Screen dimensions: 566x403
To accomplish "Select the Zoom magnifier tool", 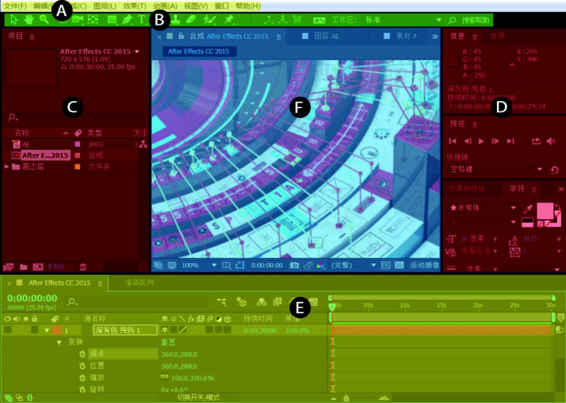I will click(44, 20).
